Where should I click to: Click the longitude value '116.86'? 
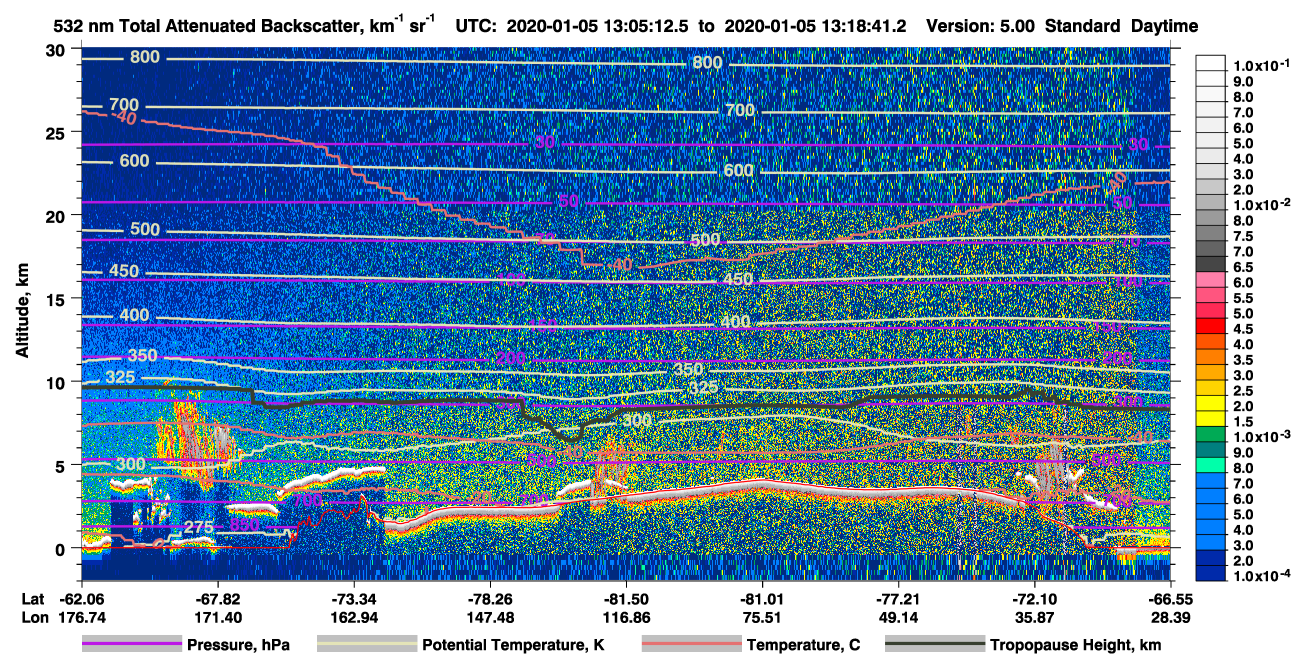pyautogui.click(x=626, y=617)
